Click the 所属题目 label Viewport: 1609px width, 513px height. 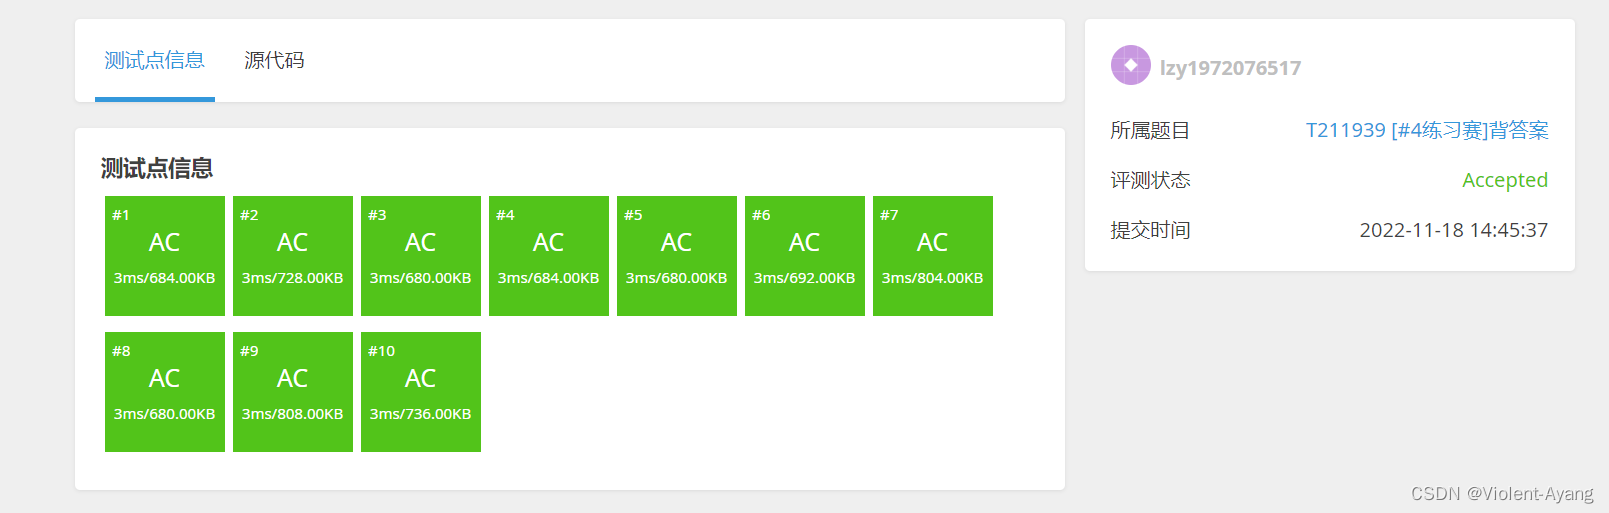click(x=1150, y=130)
